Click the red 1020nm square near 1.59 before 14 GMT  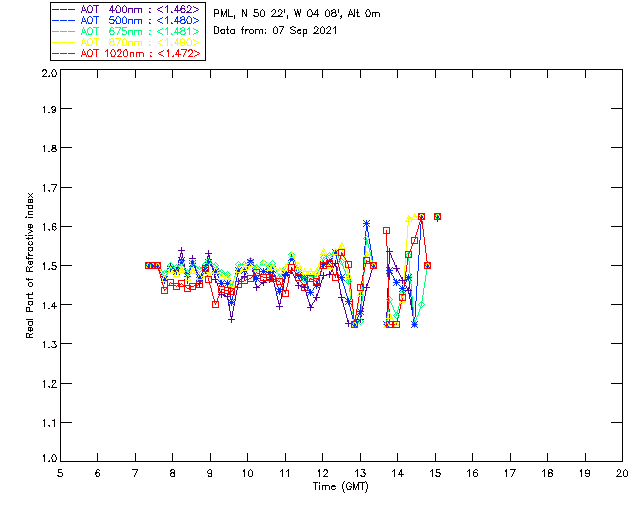pos(386,231)
